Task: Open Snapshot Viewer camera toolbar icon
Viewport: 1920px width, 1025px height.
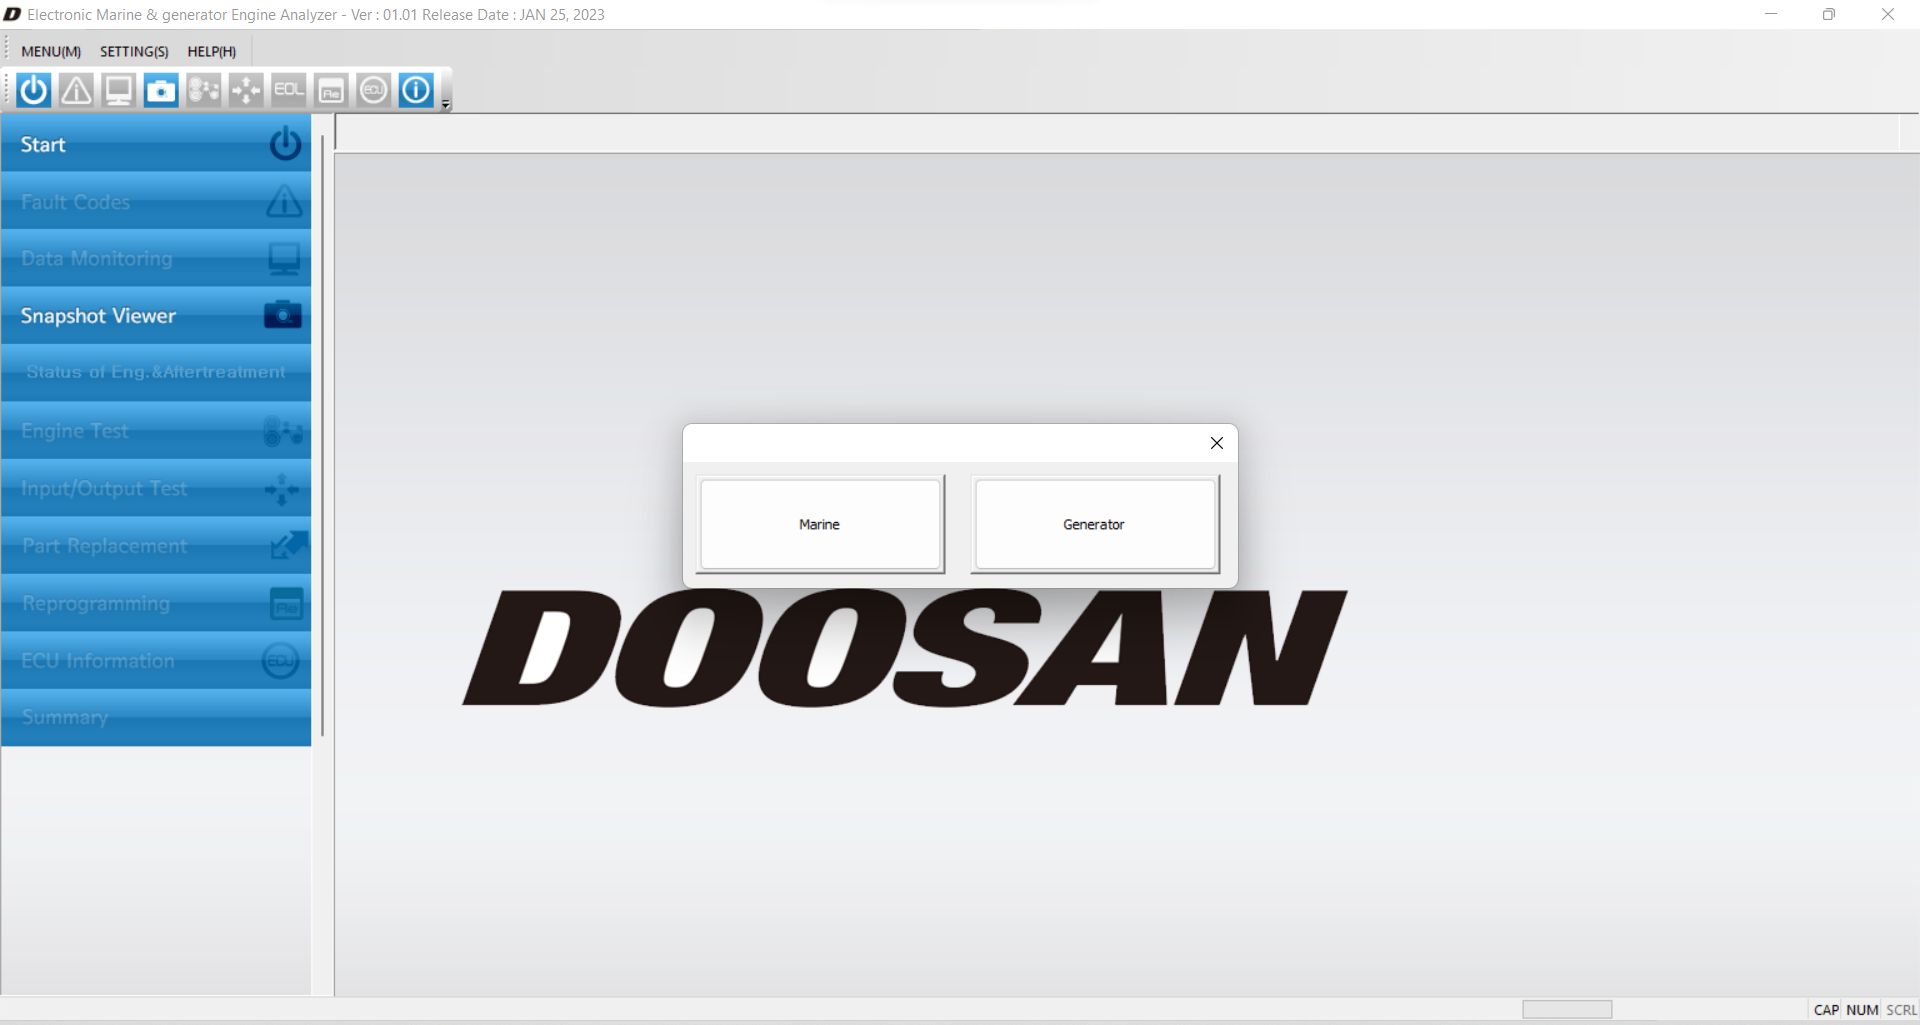Action: [161, 90]
